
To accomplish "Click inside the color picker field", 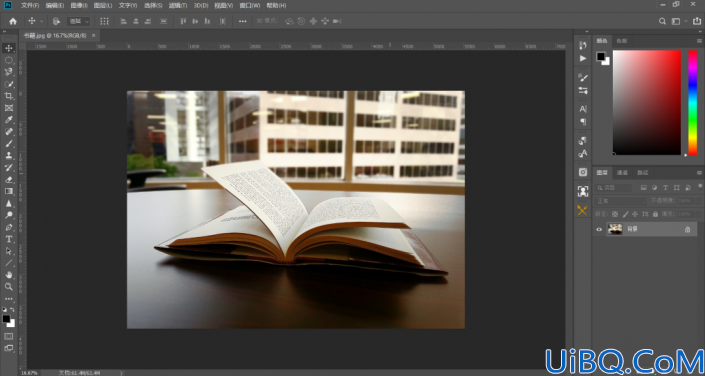I will (x=647, y=103).
